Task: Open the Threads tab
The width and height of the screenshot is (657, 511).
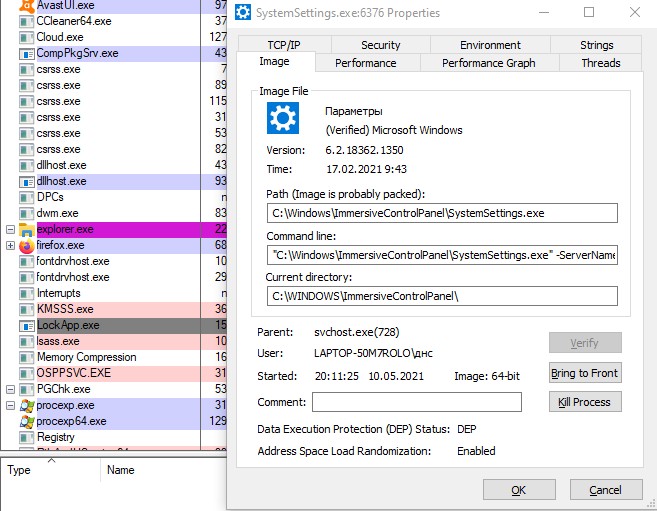Action: point(600,63)
